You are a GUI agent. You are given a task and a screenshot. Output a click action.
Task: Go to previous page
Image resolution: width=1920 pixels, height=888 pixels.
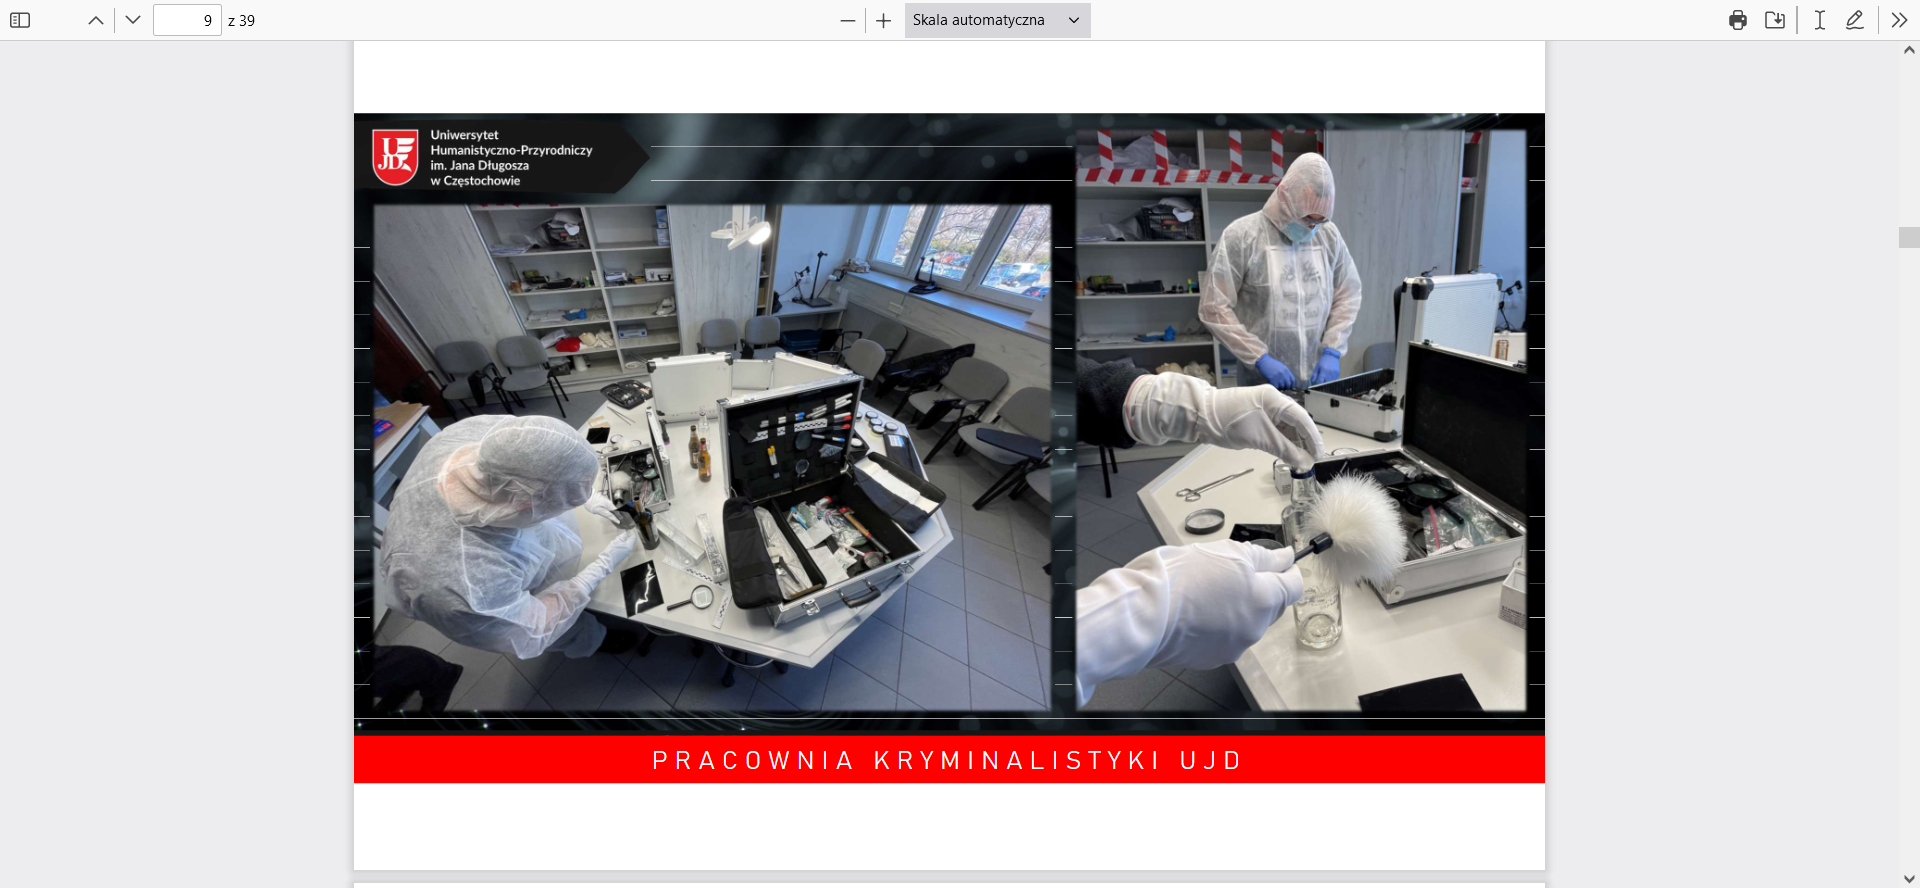tap(96, 20)
